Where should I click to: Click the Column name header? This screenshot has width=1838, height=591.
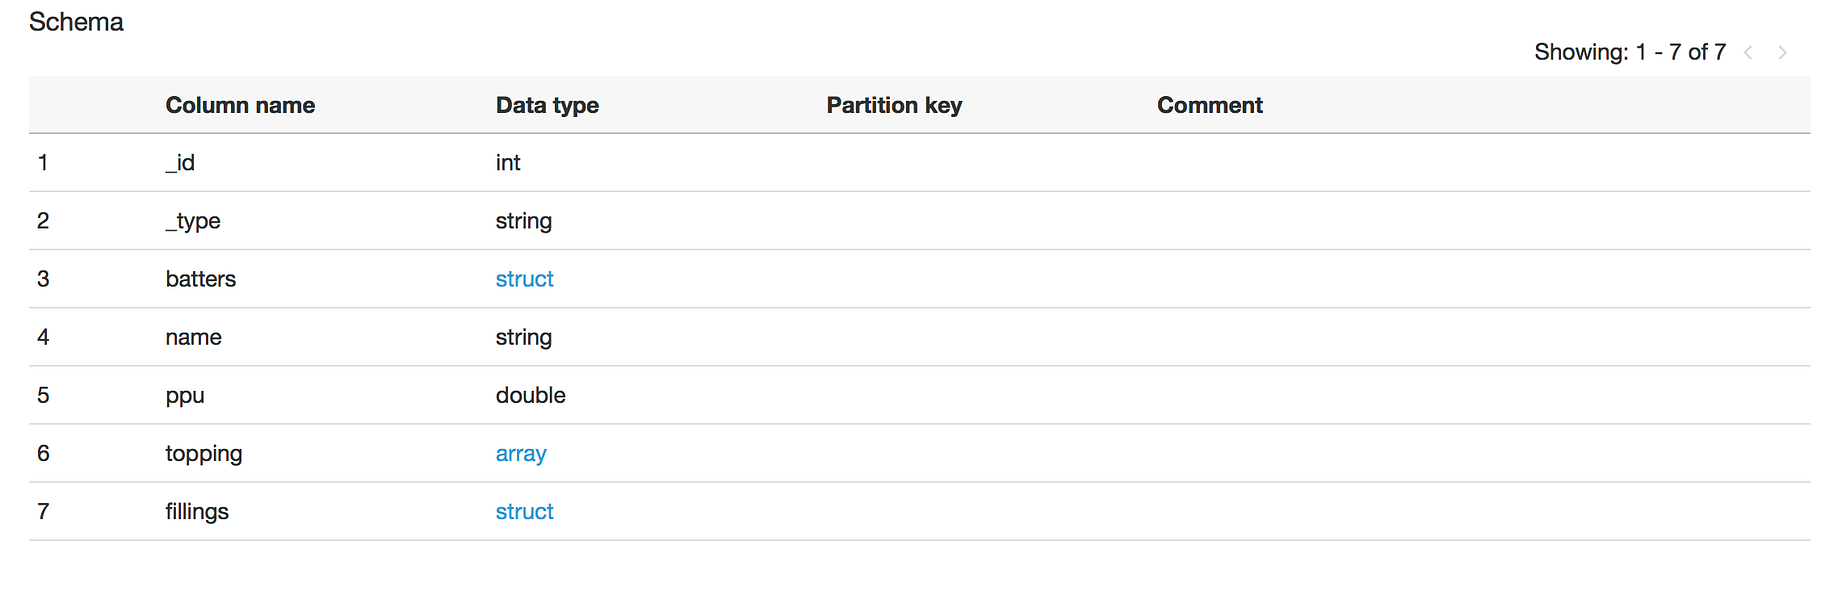click(240, 105)
